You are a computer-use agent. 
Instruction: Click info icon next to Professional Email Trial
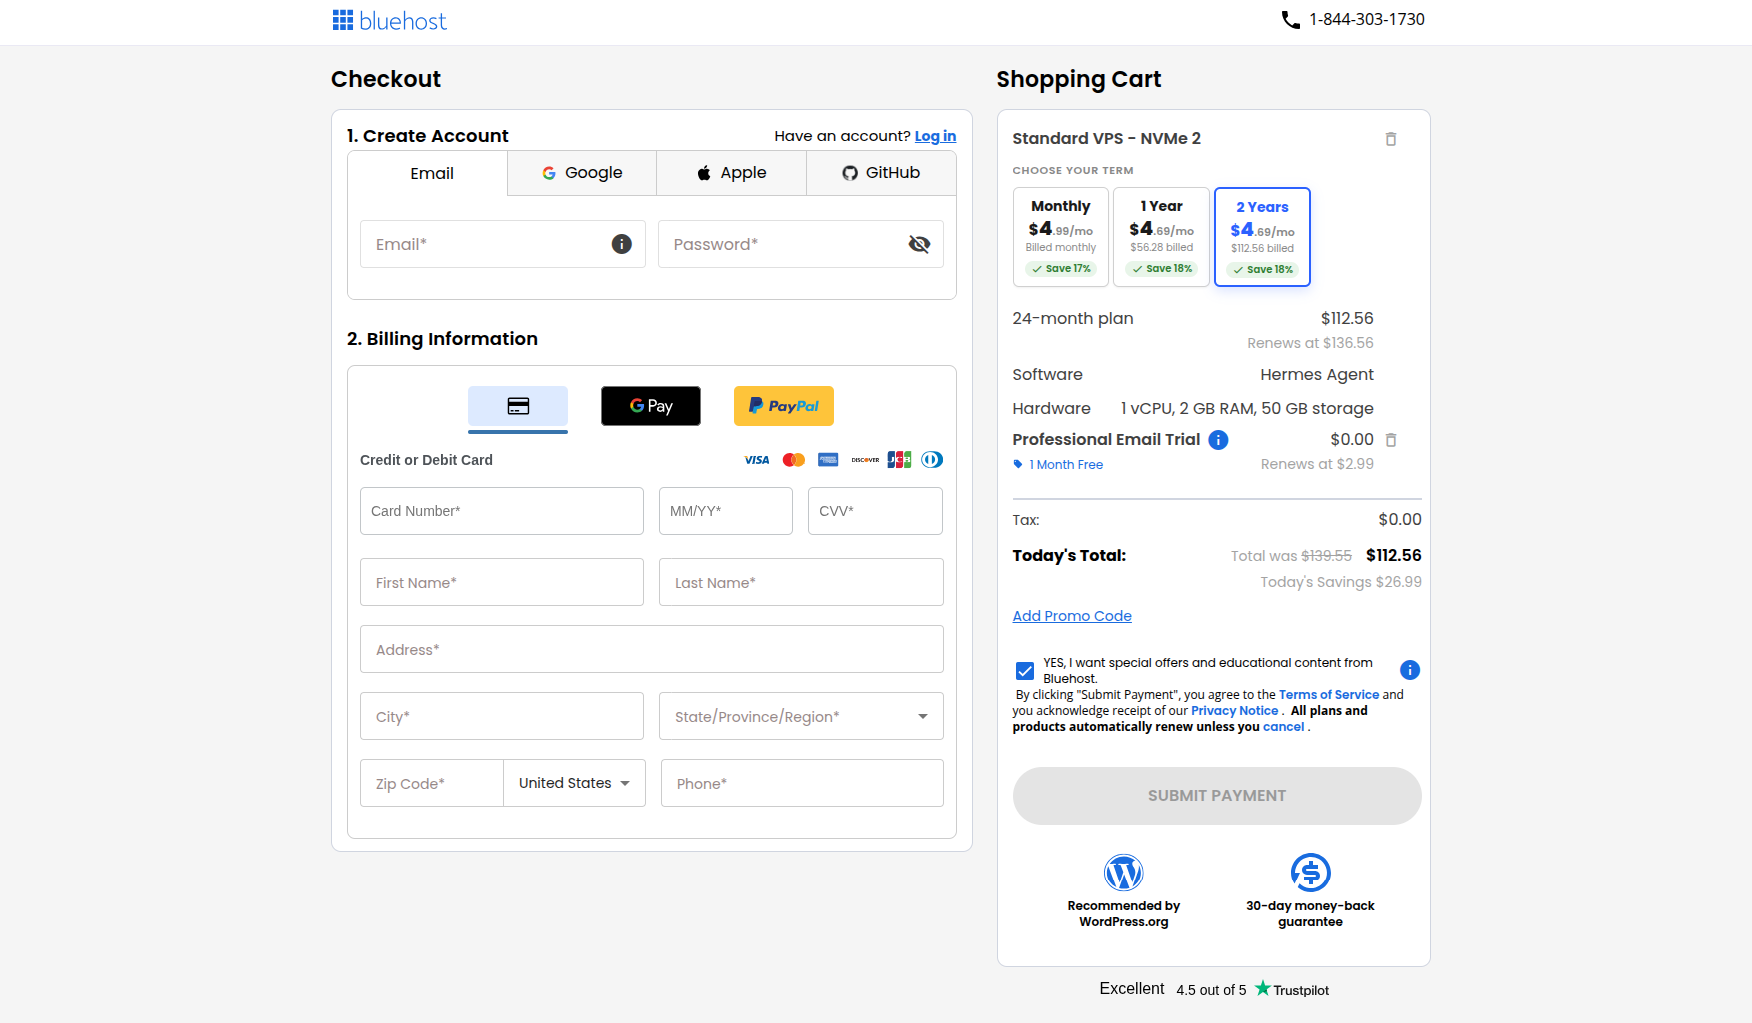click(x=1218, y=440)
